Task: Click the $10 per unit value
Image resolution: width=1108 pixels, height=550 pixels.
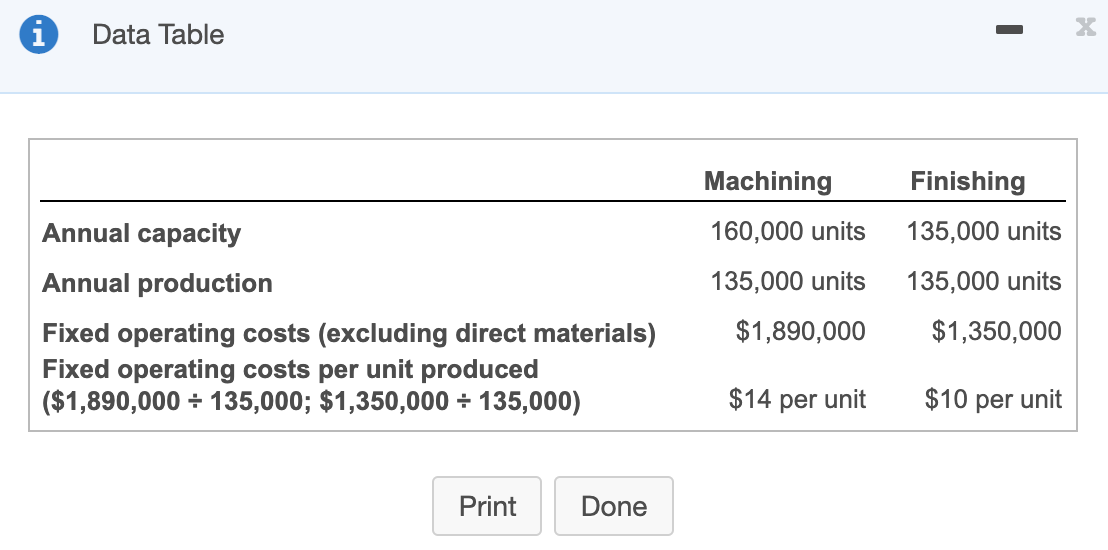Action: (x=993, y=399)
